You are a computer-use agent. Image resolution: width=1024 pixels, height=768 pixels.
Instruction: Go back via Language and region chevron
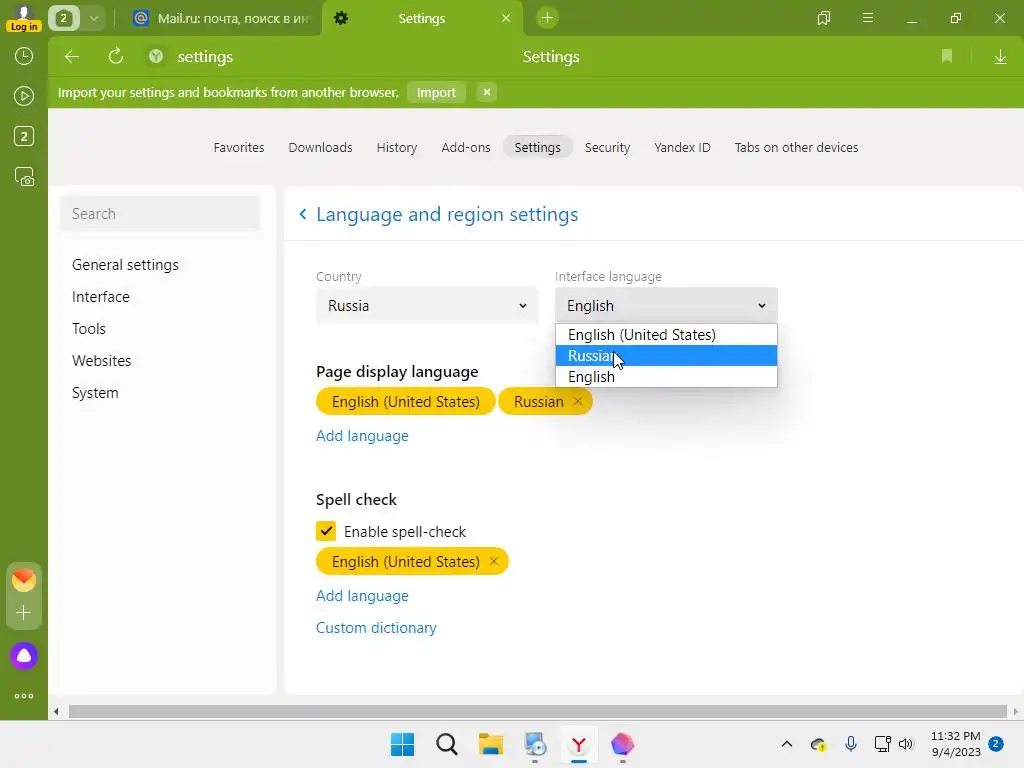tap(302, 214)
